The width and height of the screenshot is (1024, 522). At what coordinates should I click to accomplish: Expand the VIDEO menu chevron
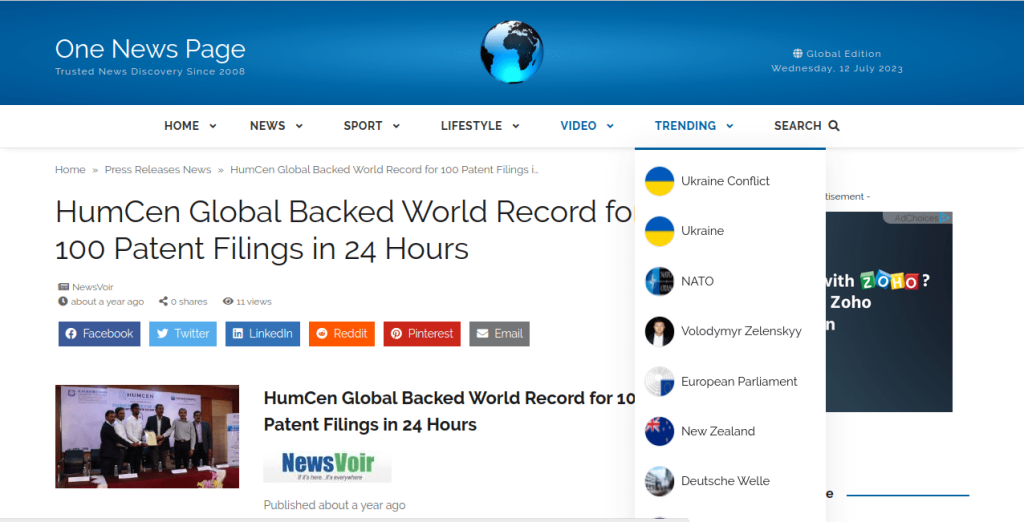pos(610,126)
